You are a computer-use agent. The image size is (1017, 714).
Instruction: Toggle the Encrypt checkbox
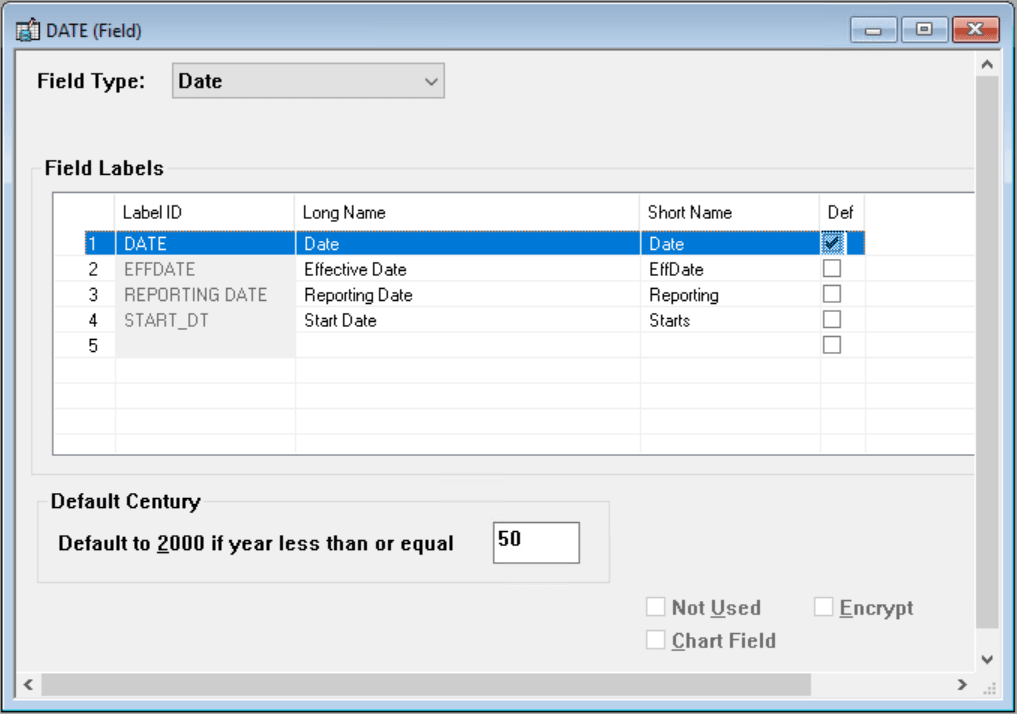coord(823,606)
